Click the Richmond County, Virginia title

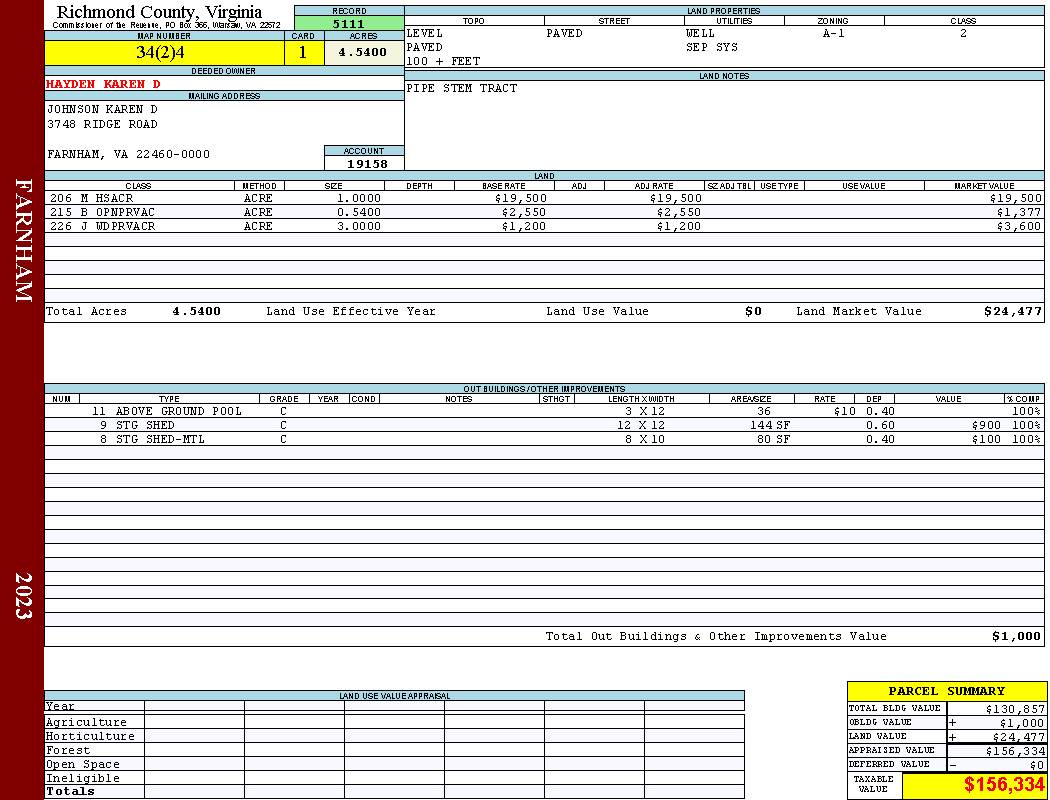[x=159, y=11]
